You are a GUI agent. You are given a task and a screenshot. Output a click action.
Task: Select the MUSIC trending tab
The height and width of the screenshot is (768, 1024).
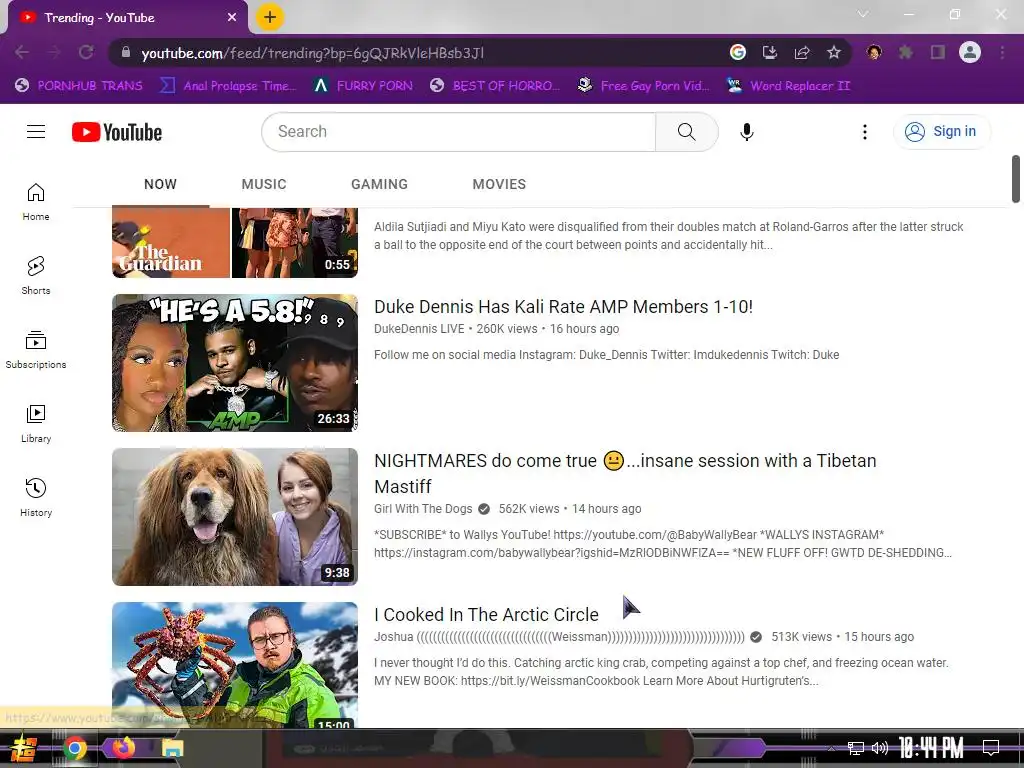[x=264, y=184]
